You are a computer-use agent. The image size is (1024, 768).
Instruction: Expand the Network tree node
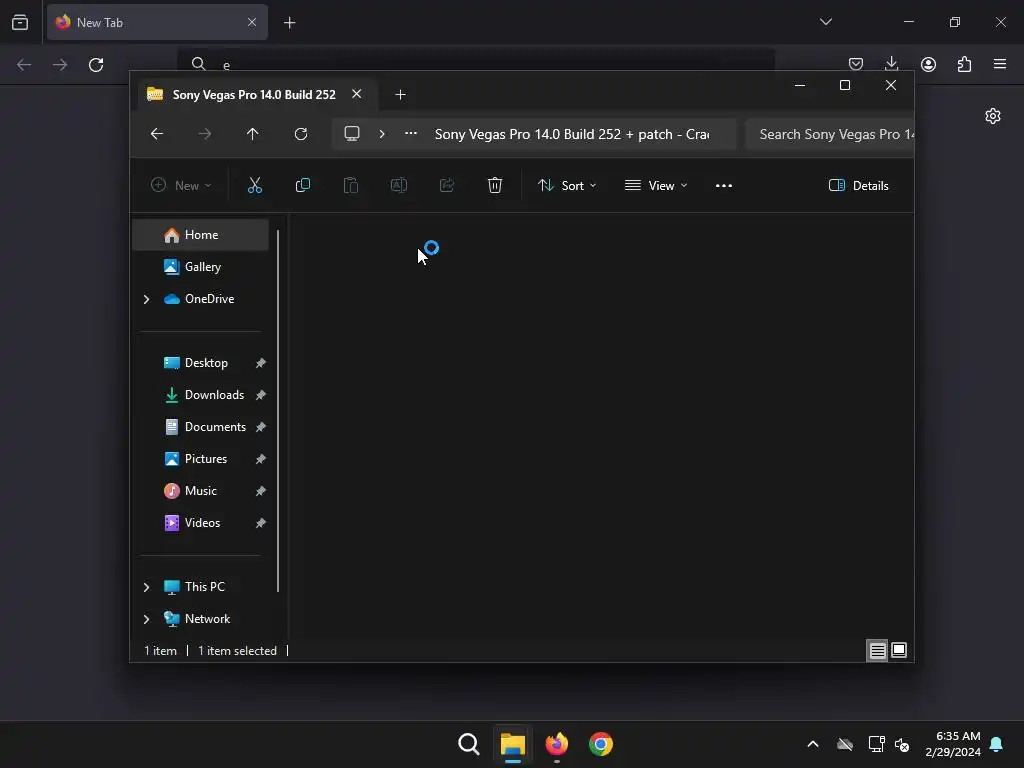[146, 619]
